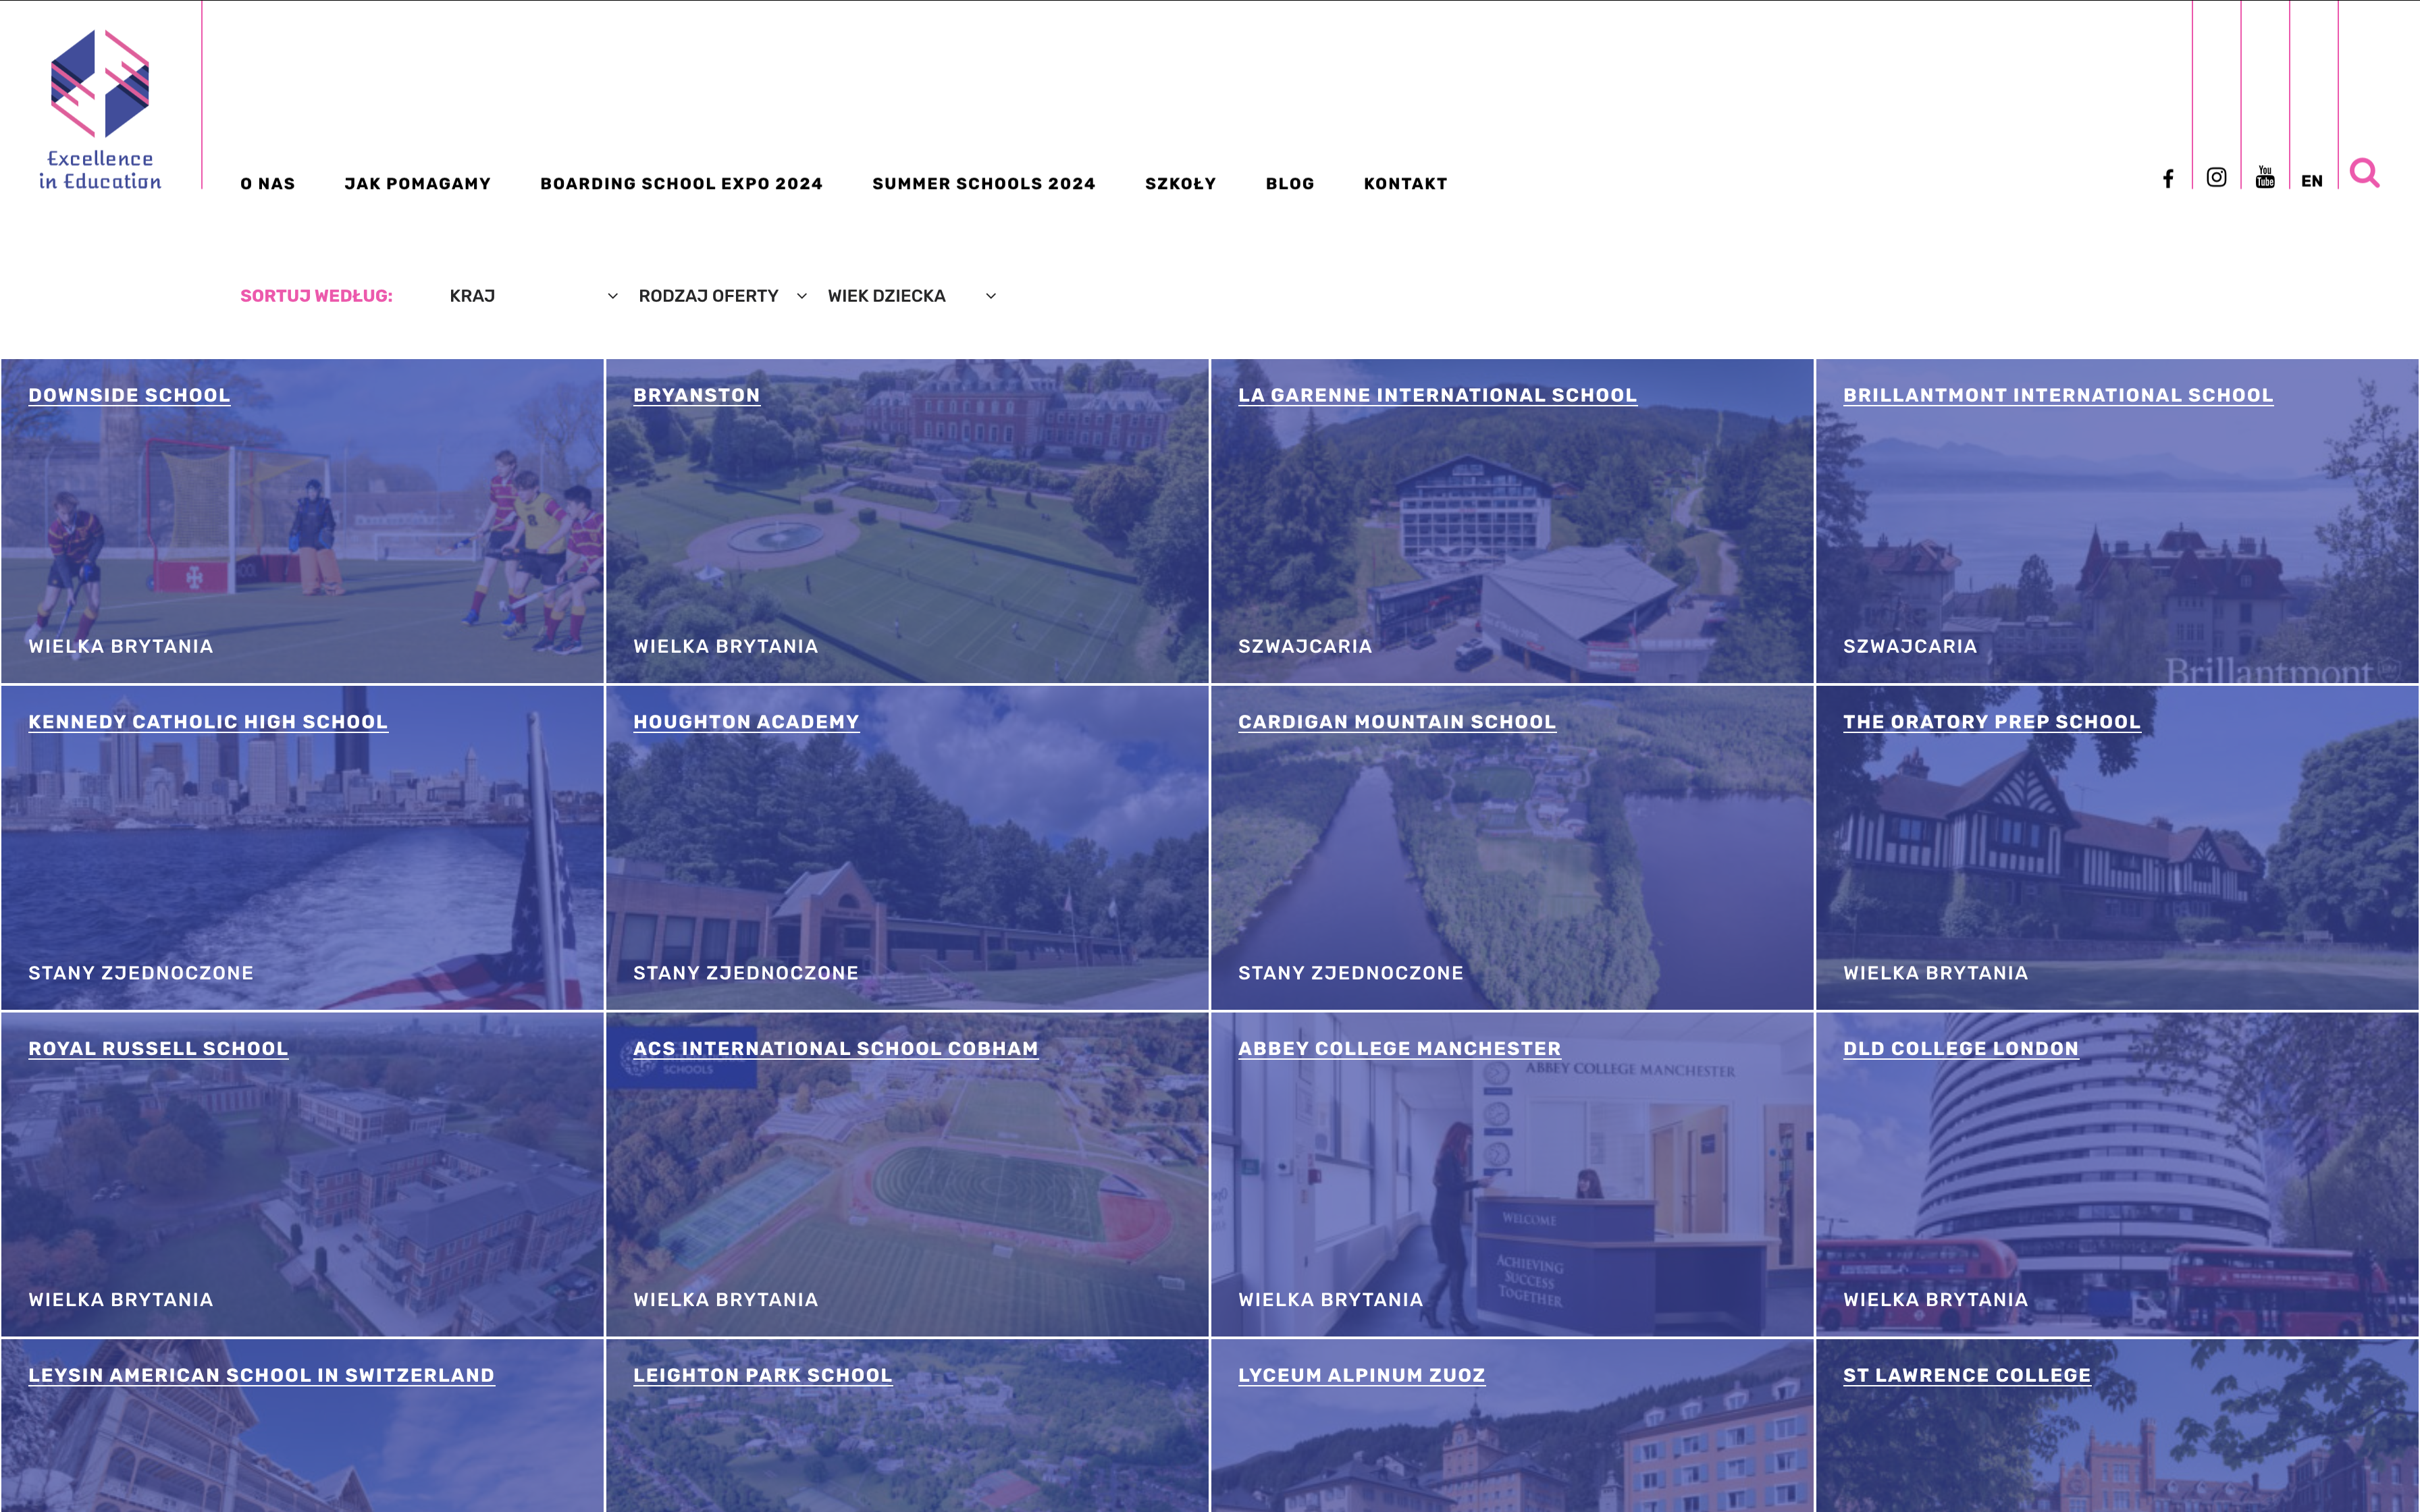Click the Excellence in Education logo
The width and height of the screenshot is (2420, 1512).
click(100, 109)
